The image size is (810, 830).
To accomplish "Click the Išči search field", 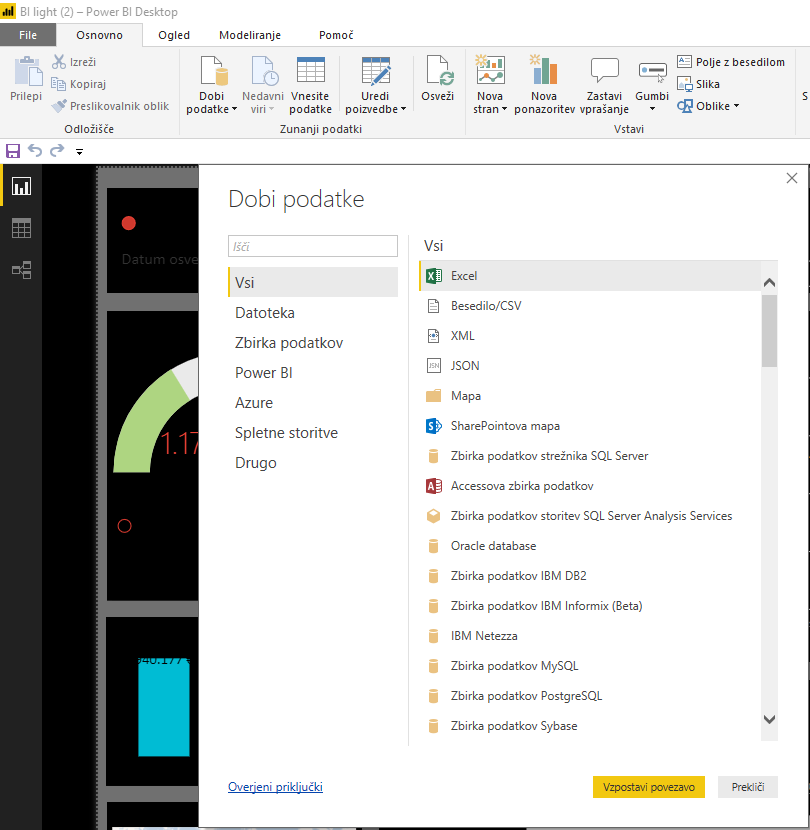I will point(313,246).
